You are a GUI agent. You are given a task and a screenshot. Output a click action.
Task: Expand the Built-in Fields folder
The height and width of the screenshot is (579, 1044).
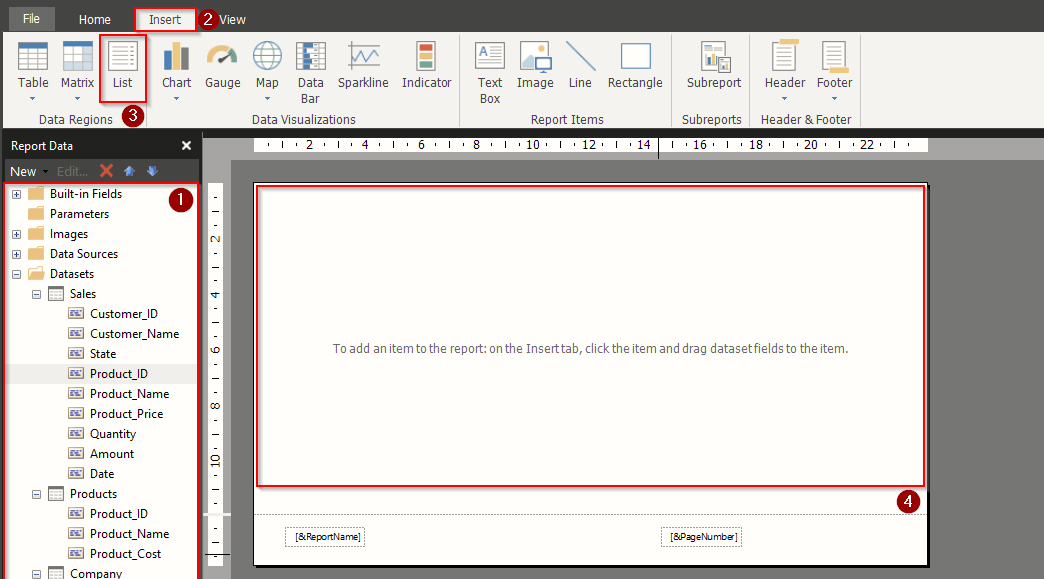pos(14,193)
